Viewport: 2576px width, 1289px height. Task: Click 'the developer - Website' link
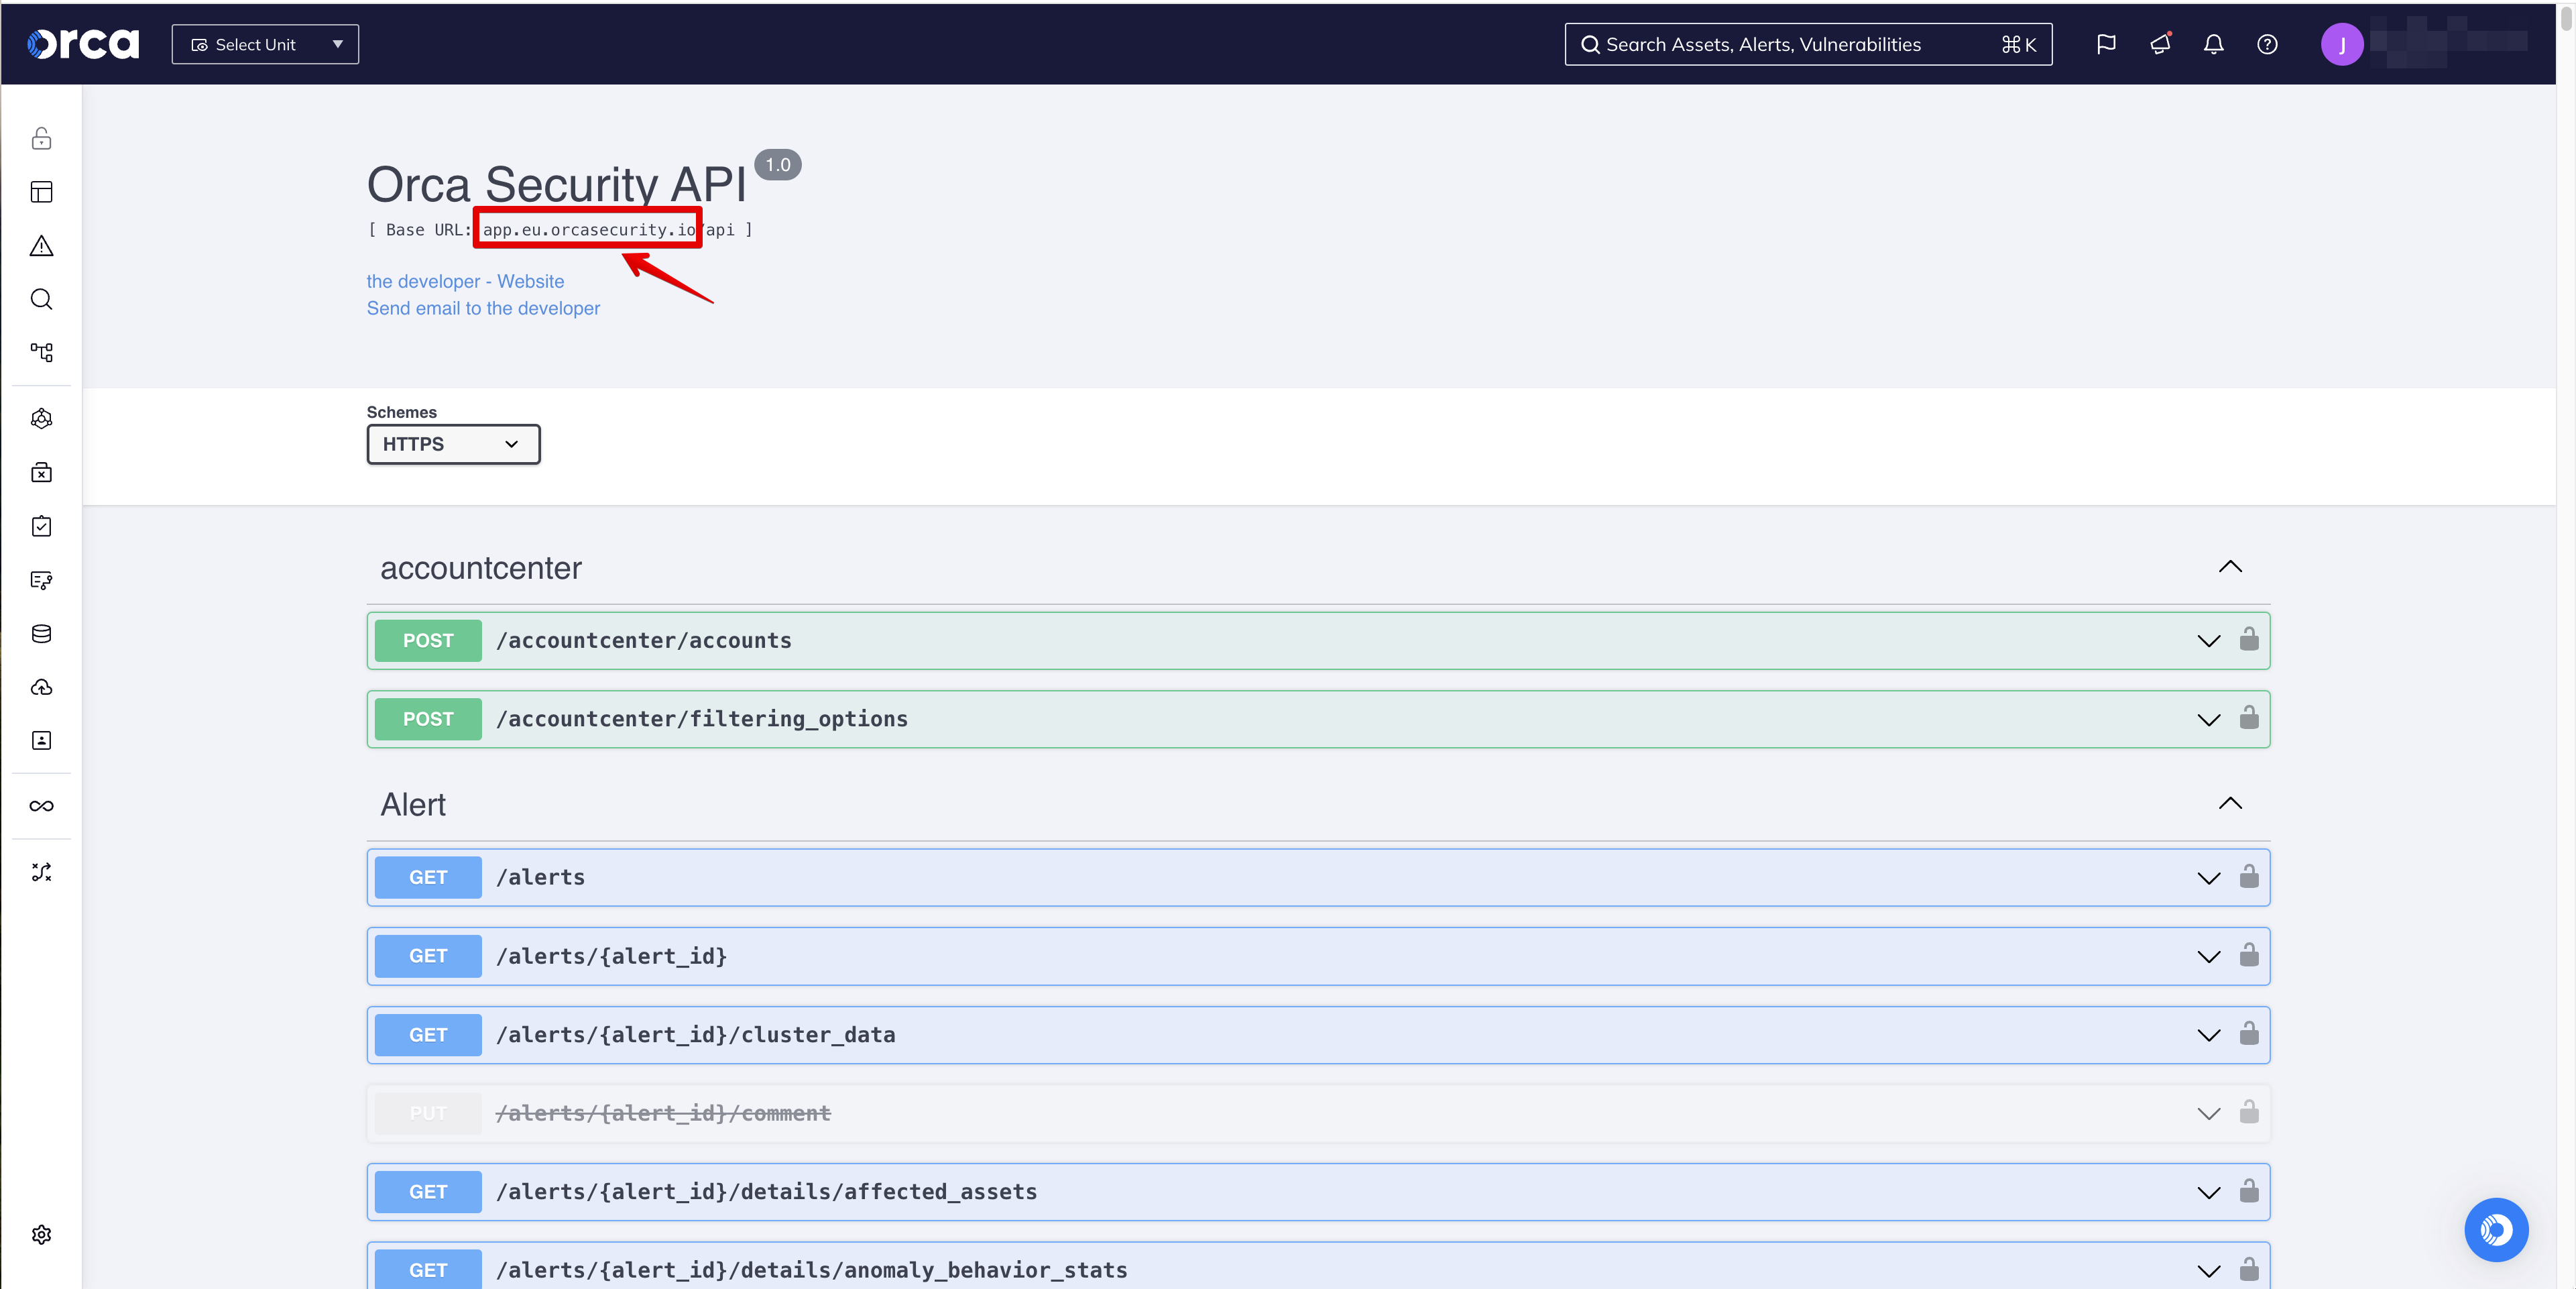point(464,281)
